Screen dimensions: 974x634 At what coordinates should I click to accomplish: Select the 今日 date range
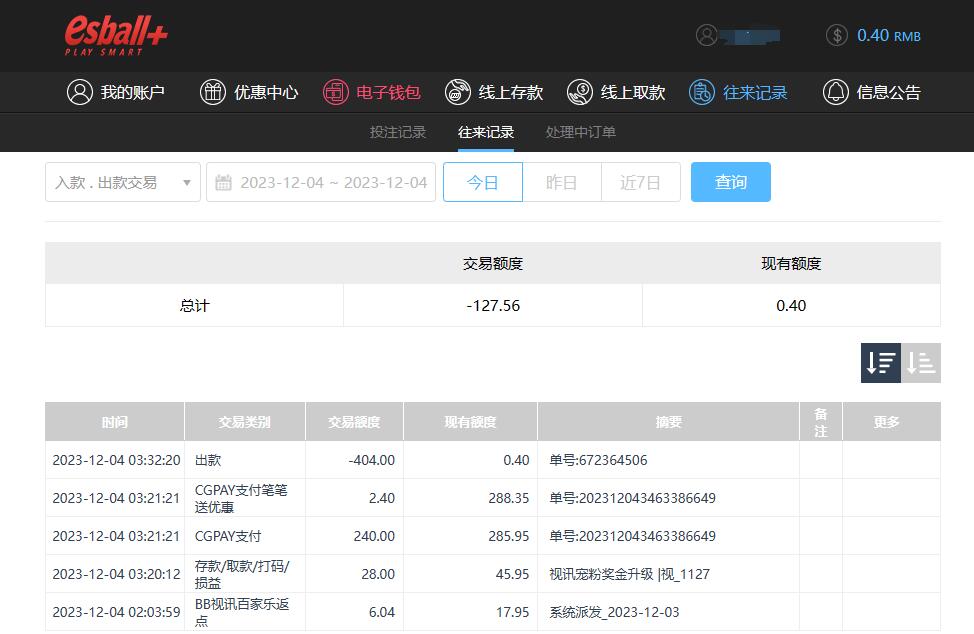[483, 182]
